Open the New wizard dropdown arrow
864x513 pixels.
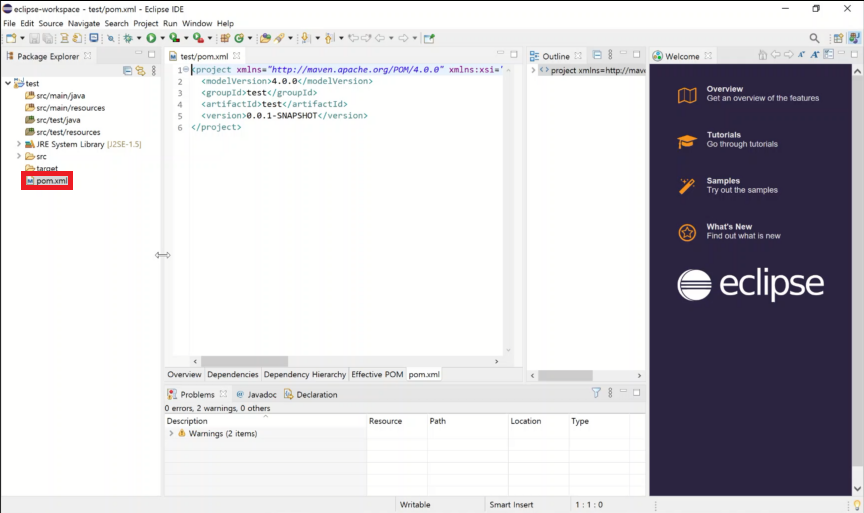[22, 38]
